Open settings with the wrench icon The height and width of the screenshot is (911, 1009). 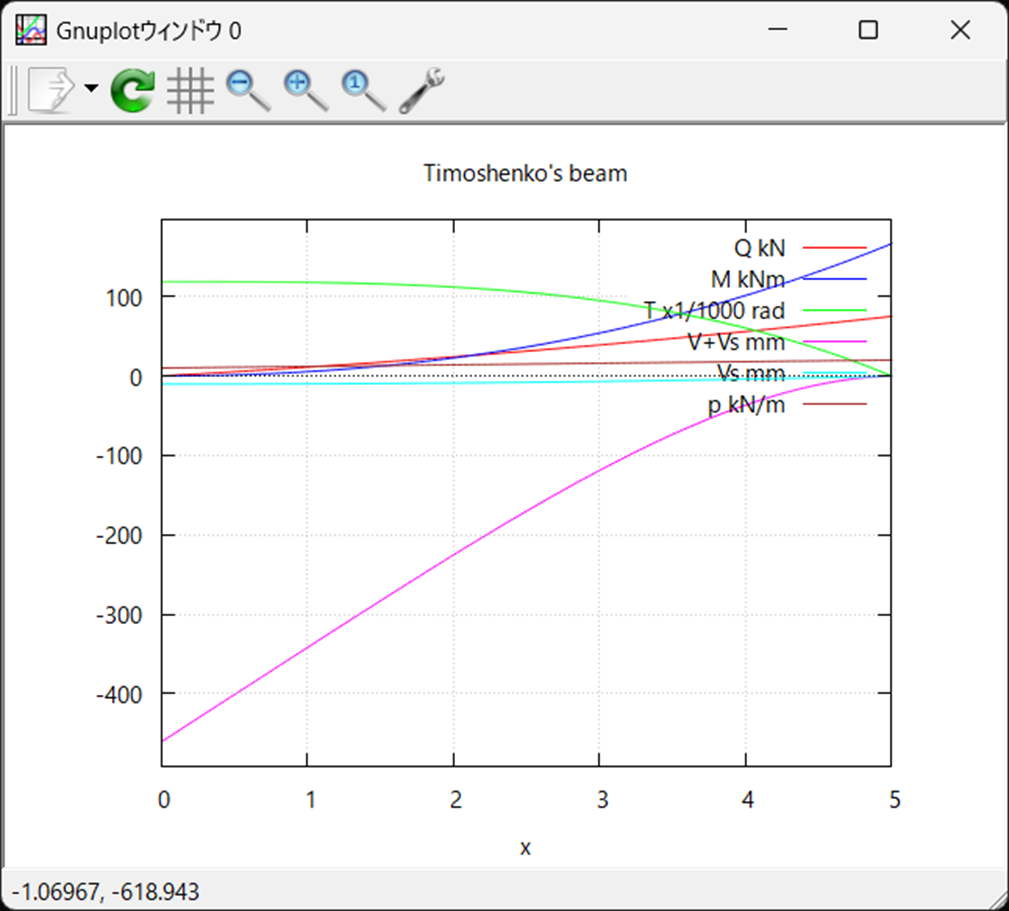click(420, 89)
